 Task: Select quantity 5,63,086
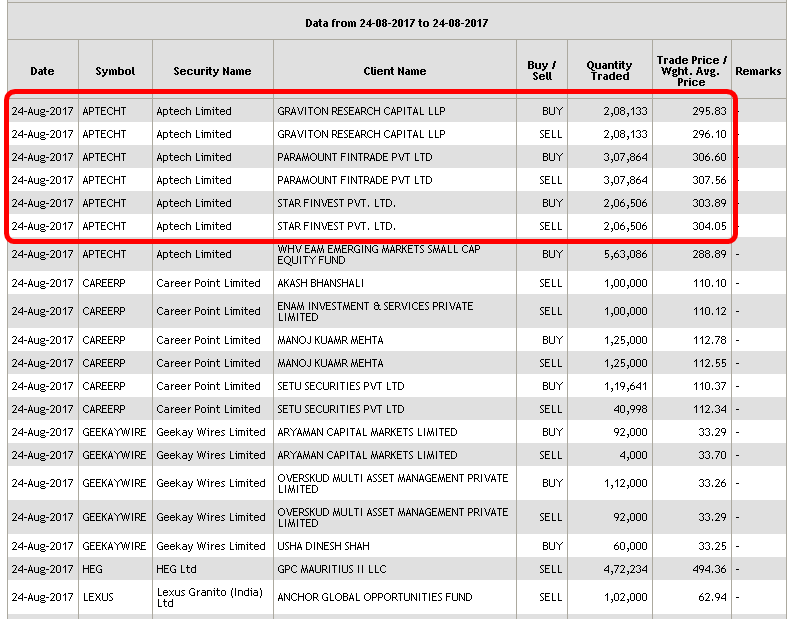[625, 254]
